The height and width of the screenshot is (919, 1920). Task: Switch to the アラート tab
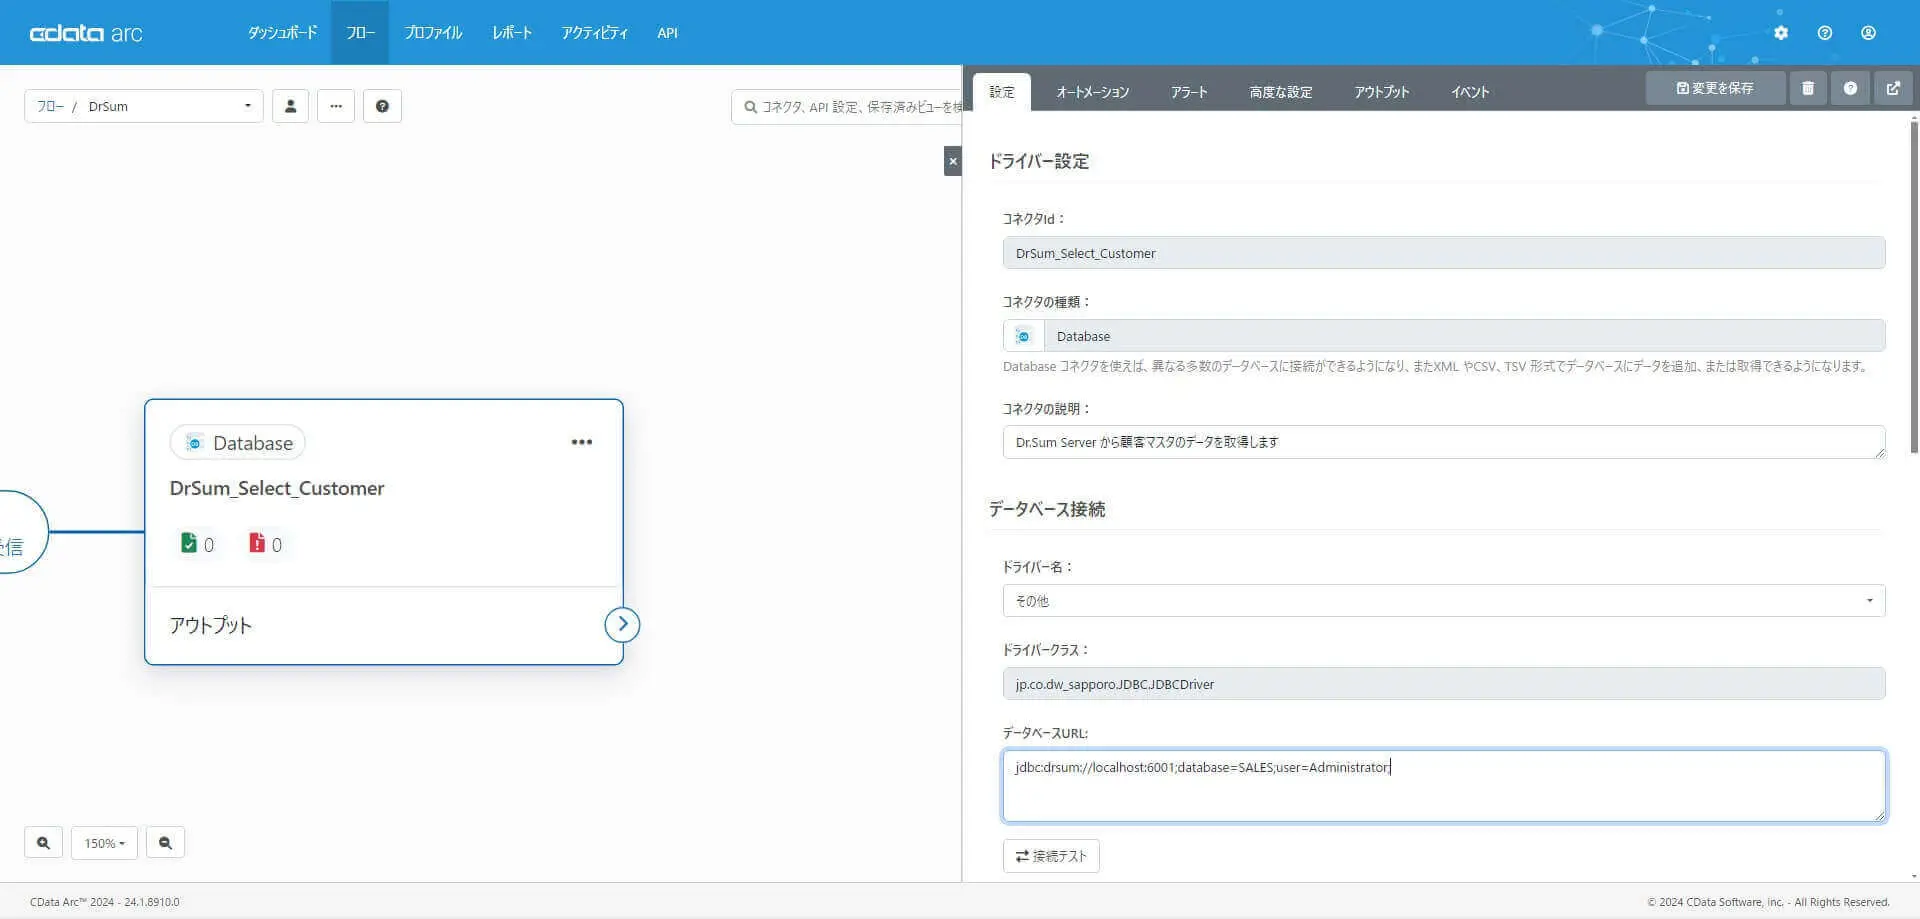click(x=1189, y=92)
